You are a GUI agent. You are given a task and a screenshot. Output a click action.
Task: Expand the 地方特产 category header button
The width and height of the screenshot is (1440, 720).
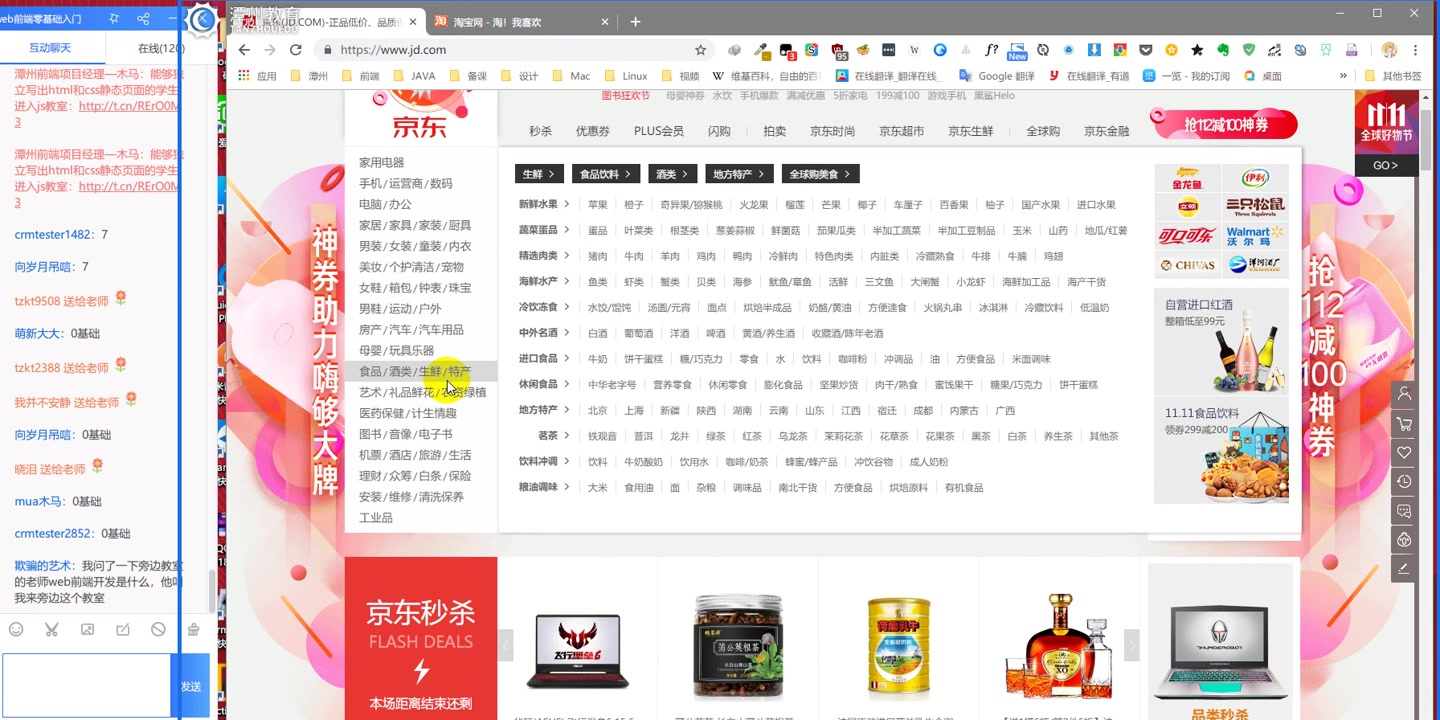[739, 174]
